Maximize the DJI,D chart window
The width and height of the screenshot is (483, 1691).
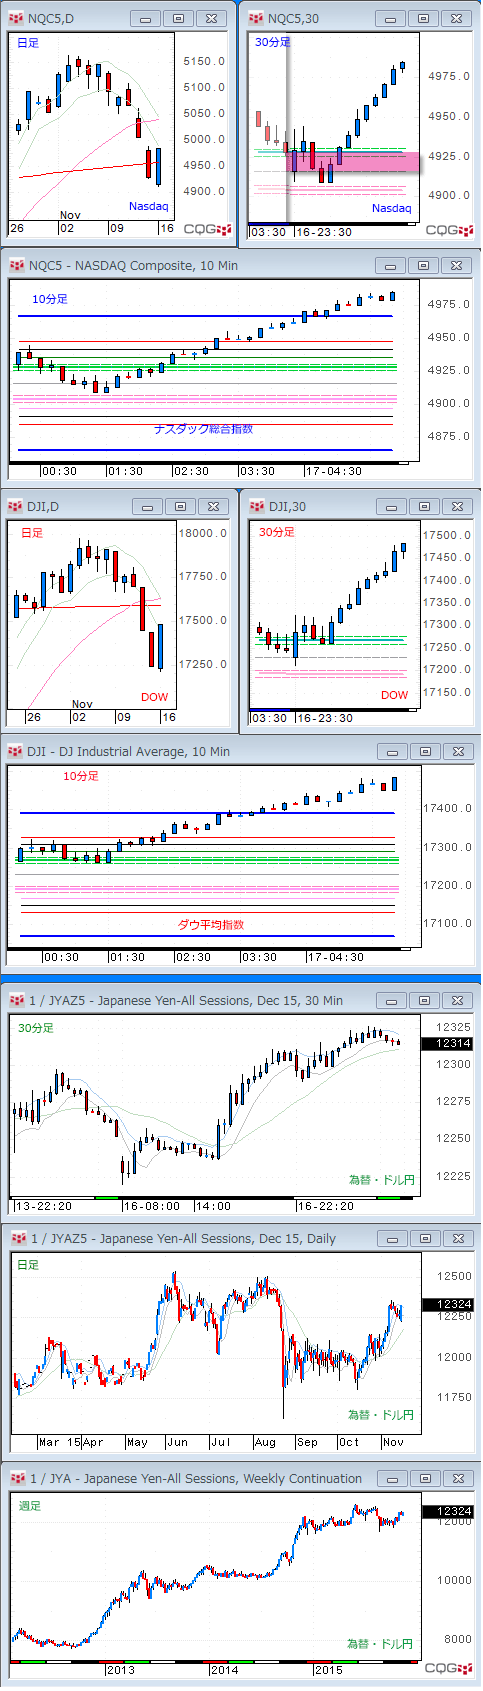pos(180,506)
